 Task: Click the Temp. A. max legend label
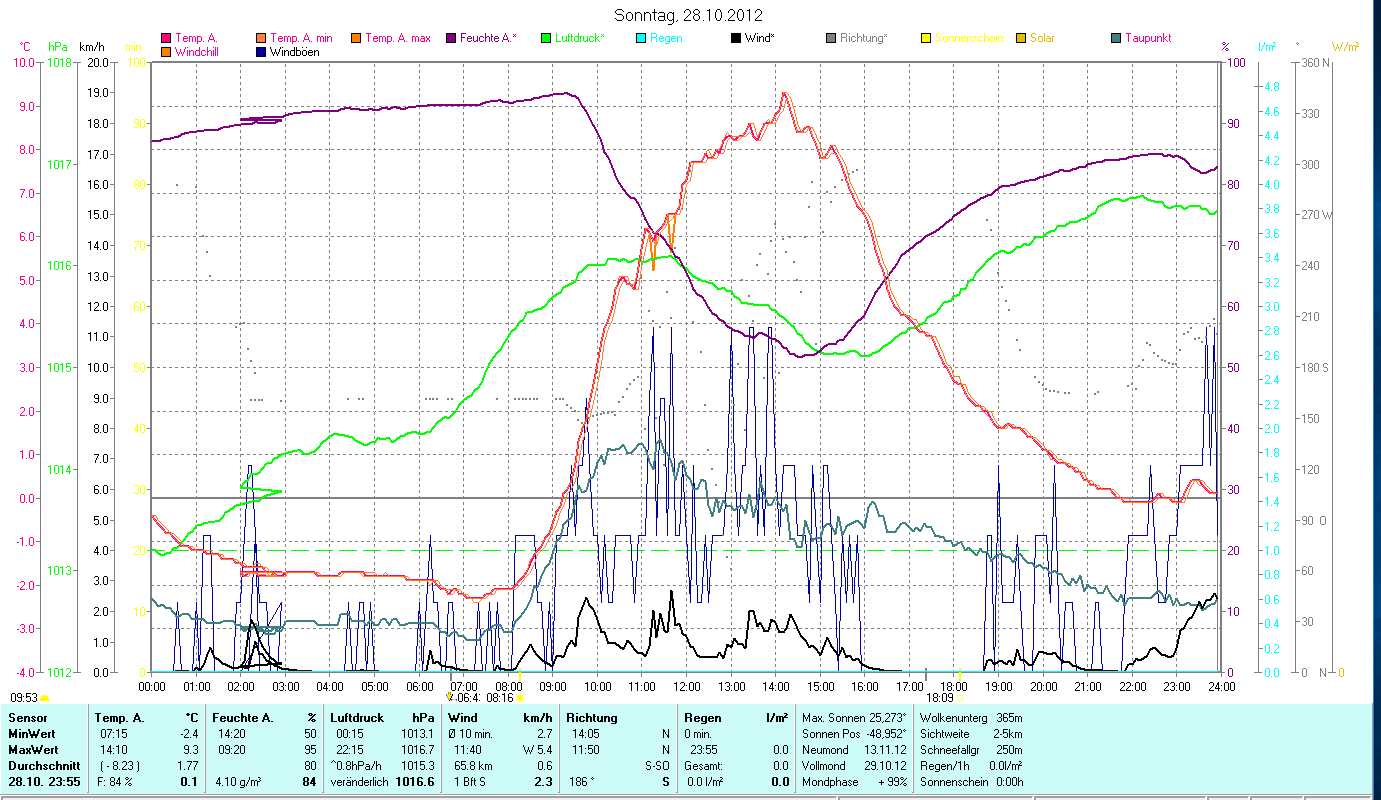tap(398, 39)
